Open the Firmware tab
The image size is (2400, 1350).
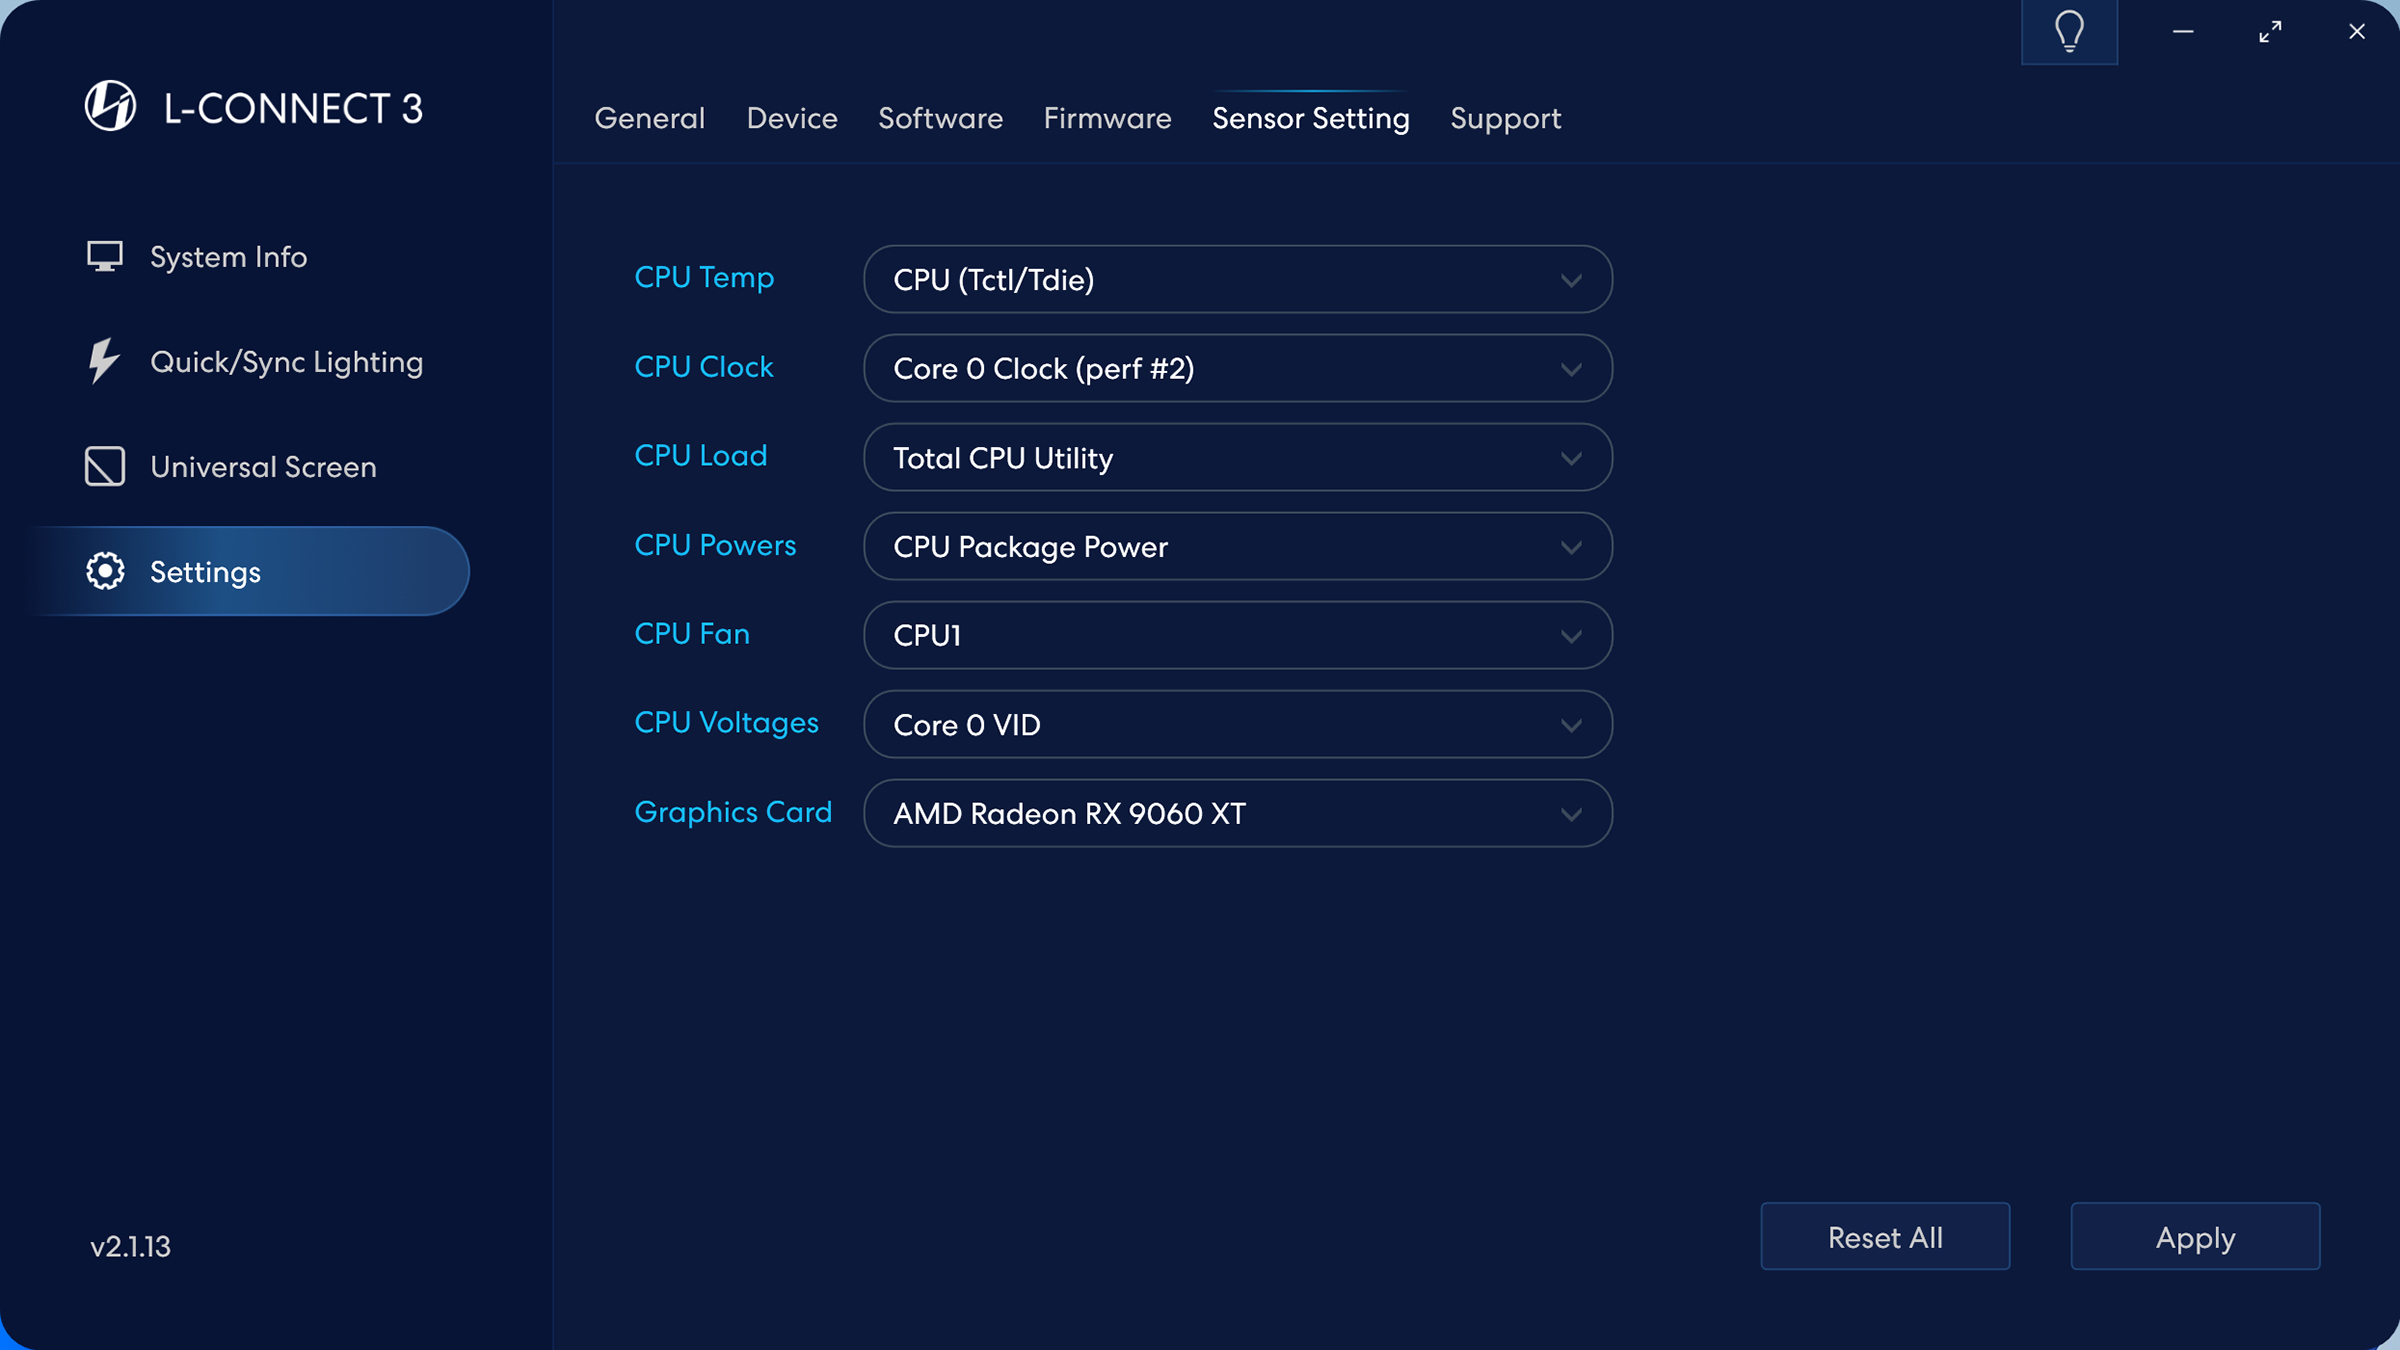(1107, 118)
